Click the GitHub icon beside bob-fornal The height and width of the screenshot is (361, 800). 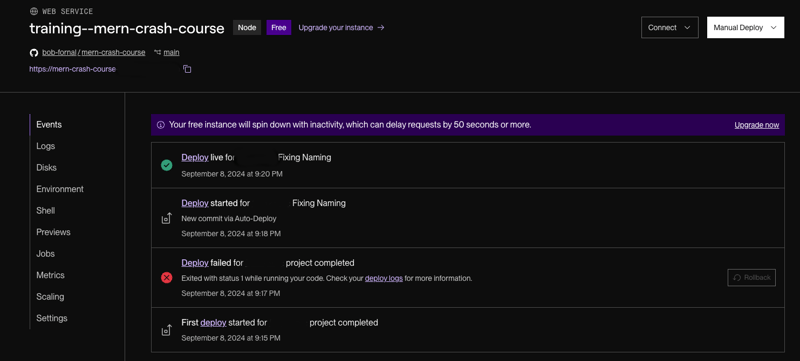(34, 53)
